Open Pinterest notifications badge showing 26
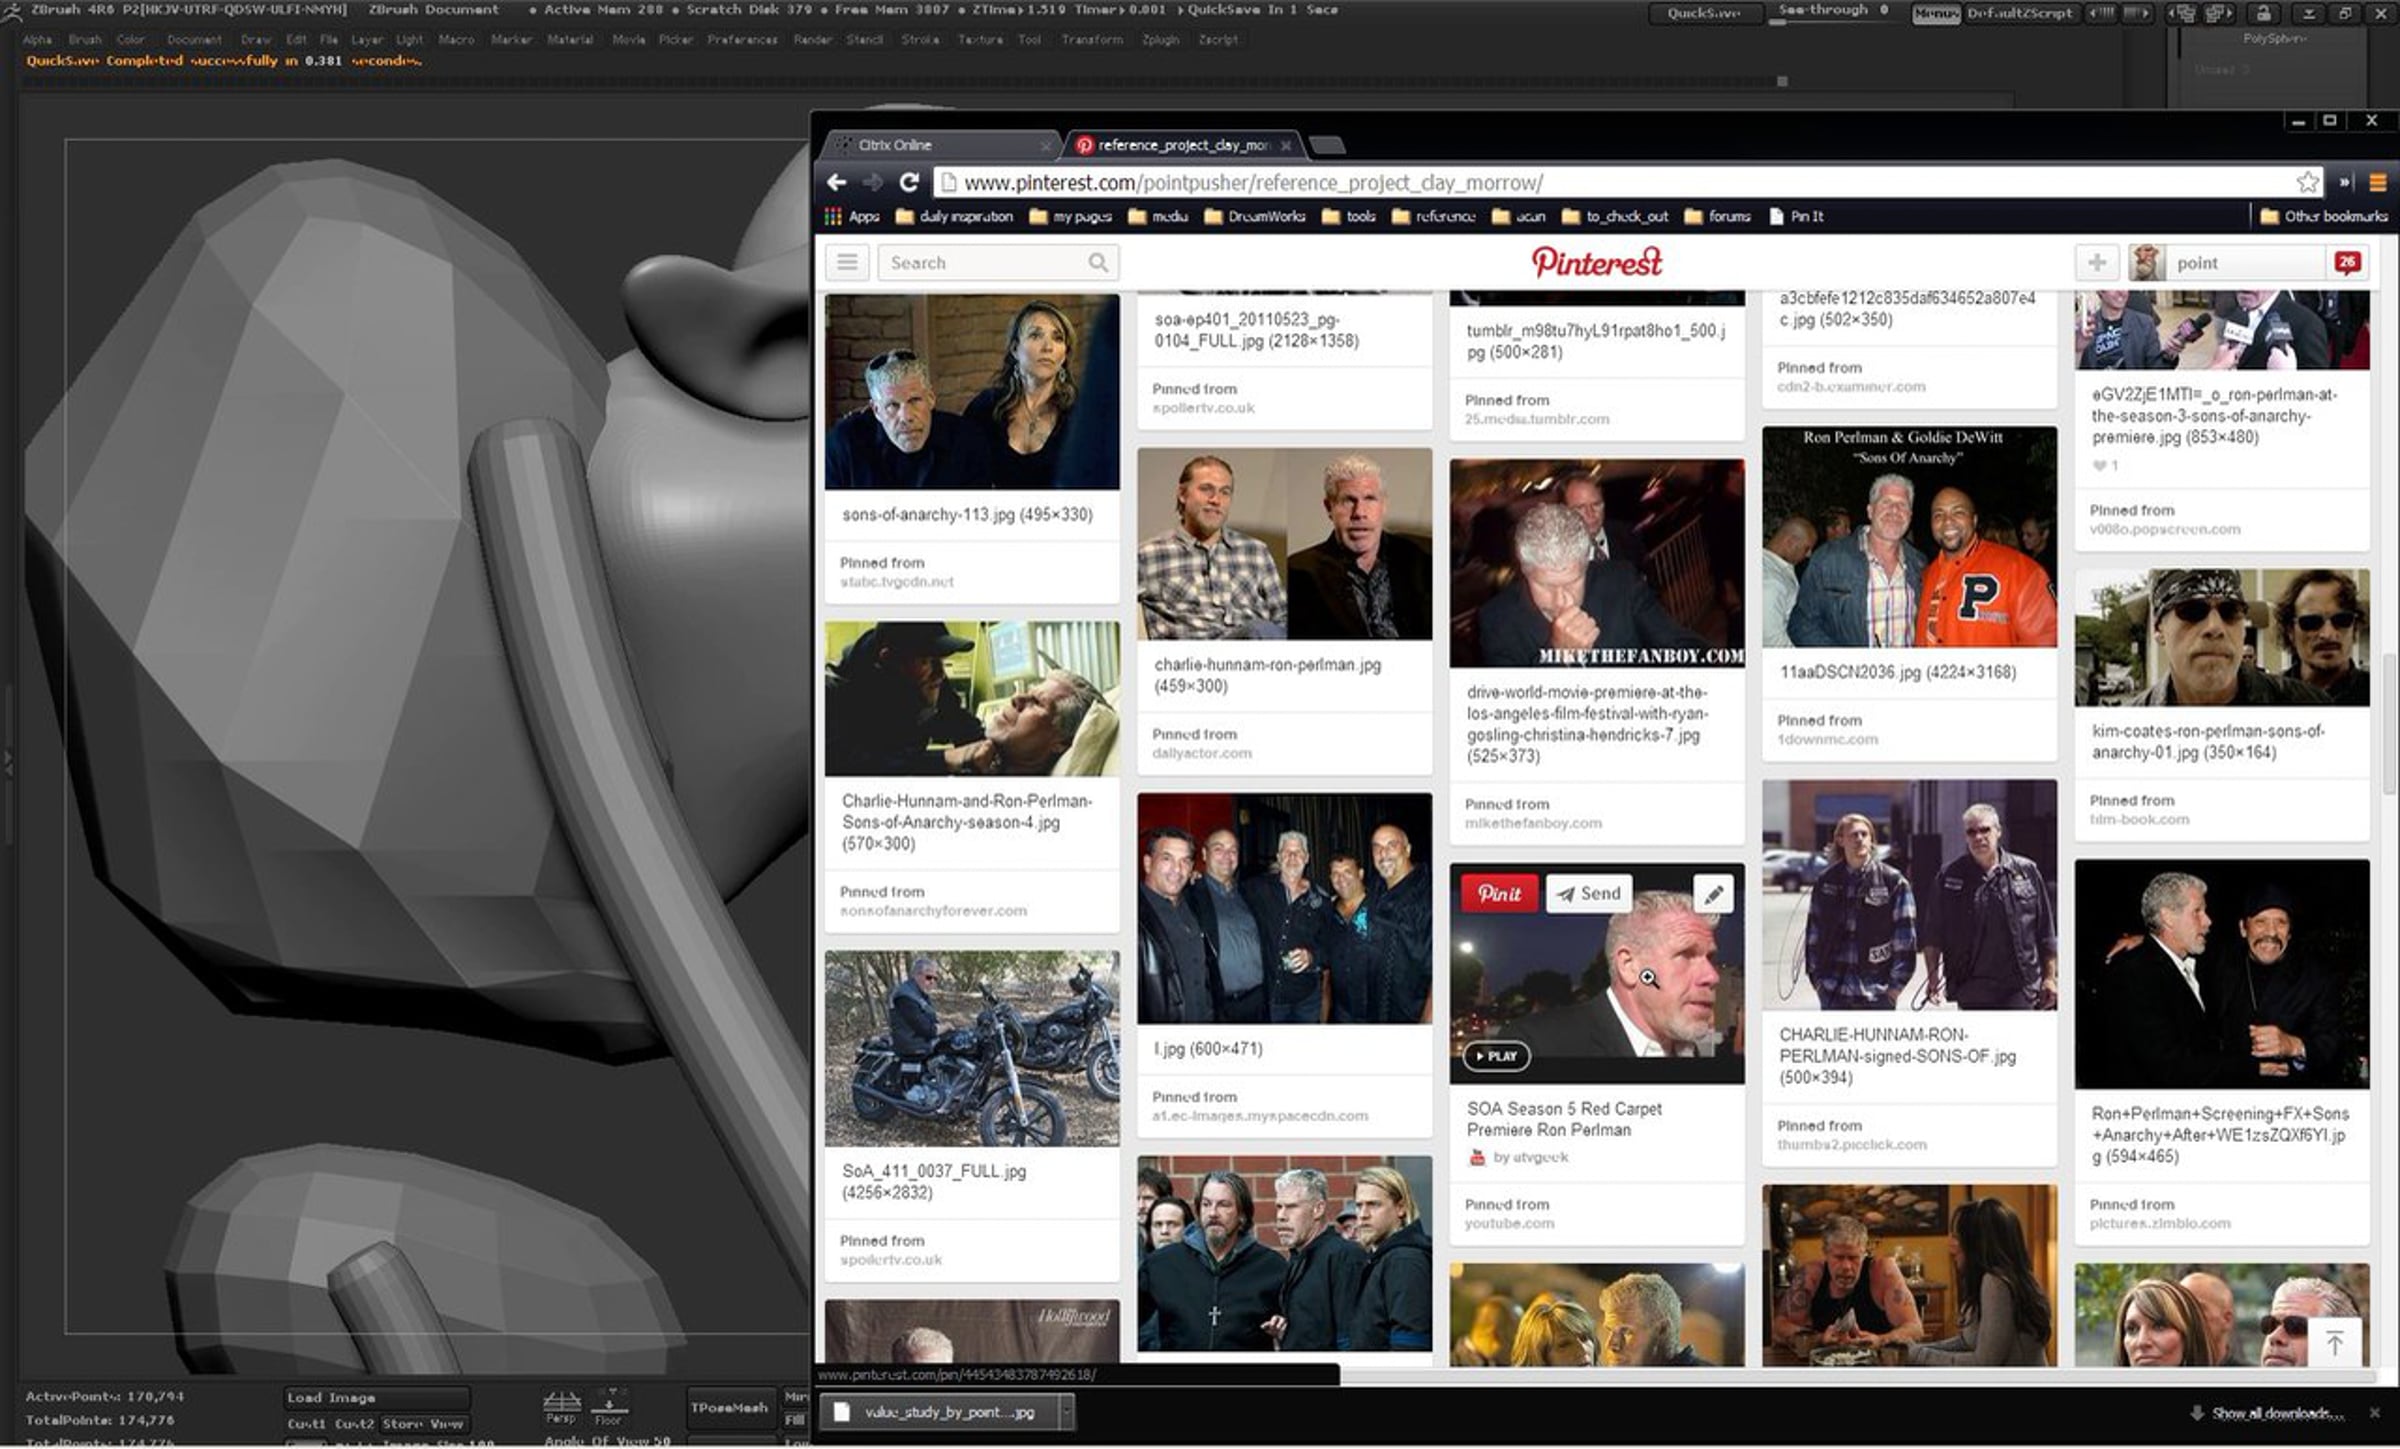The width and height of the screenshot is (2400, 1449). click(2347, 262)
